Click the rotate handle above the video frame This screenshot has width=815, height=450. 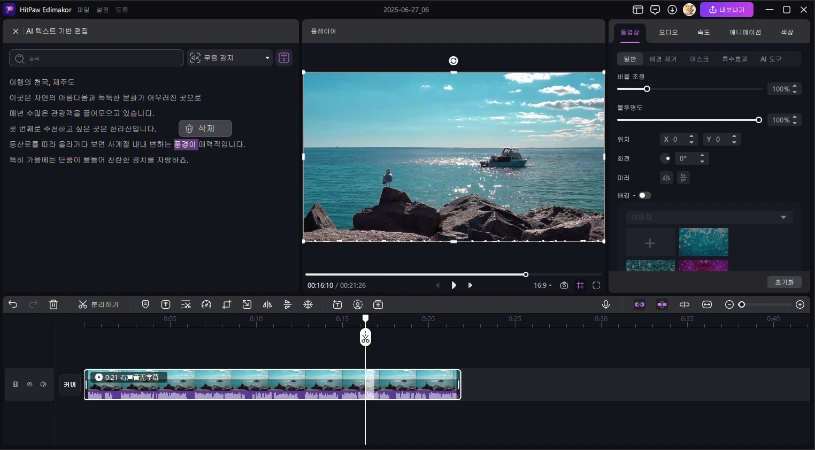(x=453, y=61)
